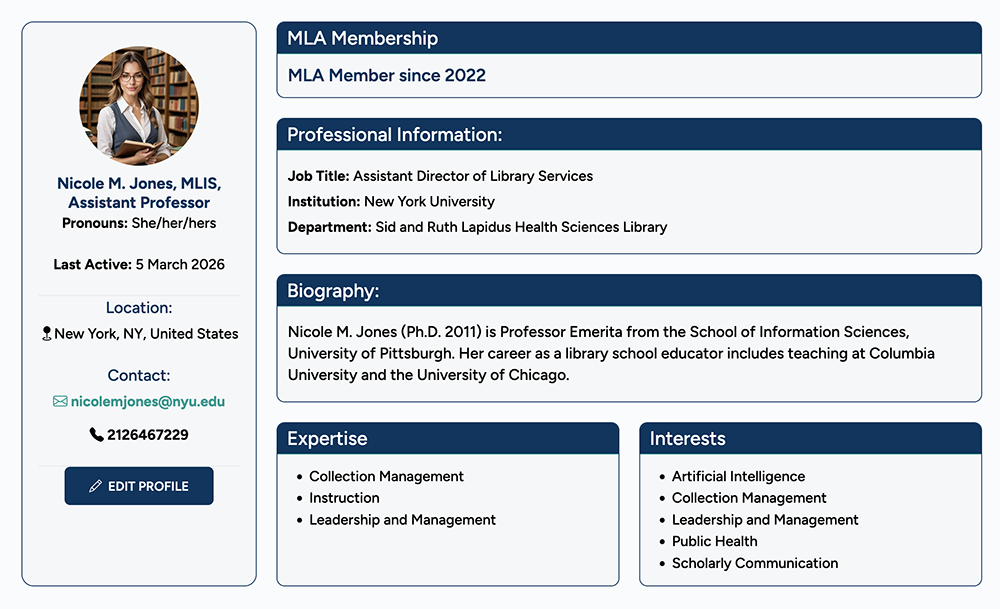
Task: Click the Expertise panel header
Action: tap(448, 438)
